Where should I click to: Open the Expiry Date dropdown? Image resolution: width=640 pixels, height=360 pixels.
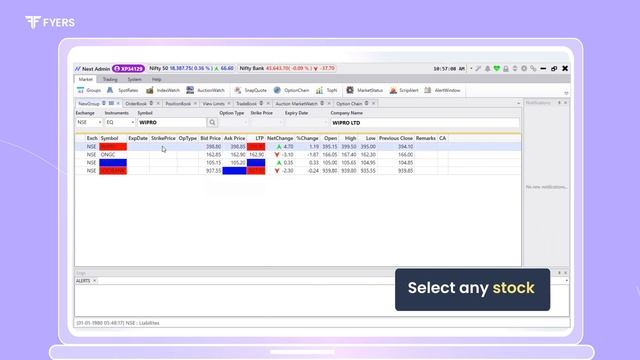[x=306, y=122]
